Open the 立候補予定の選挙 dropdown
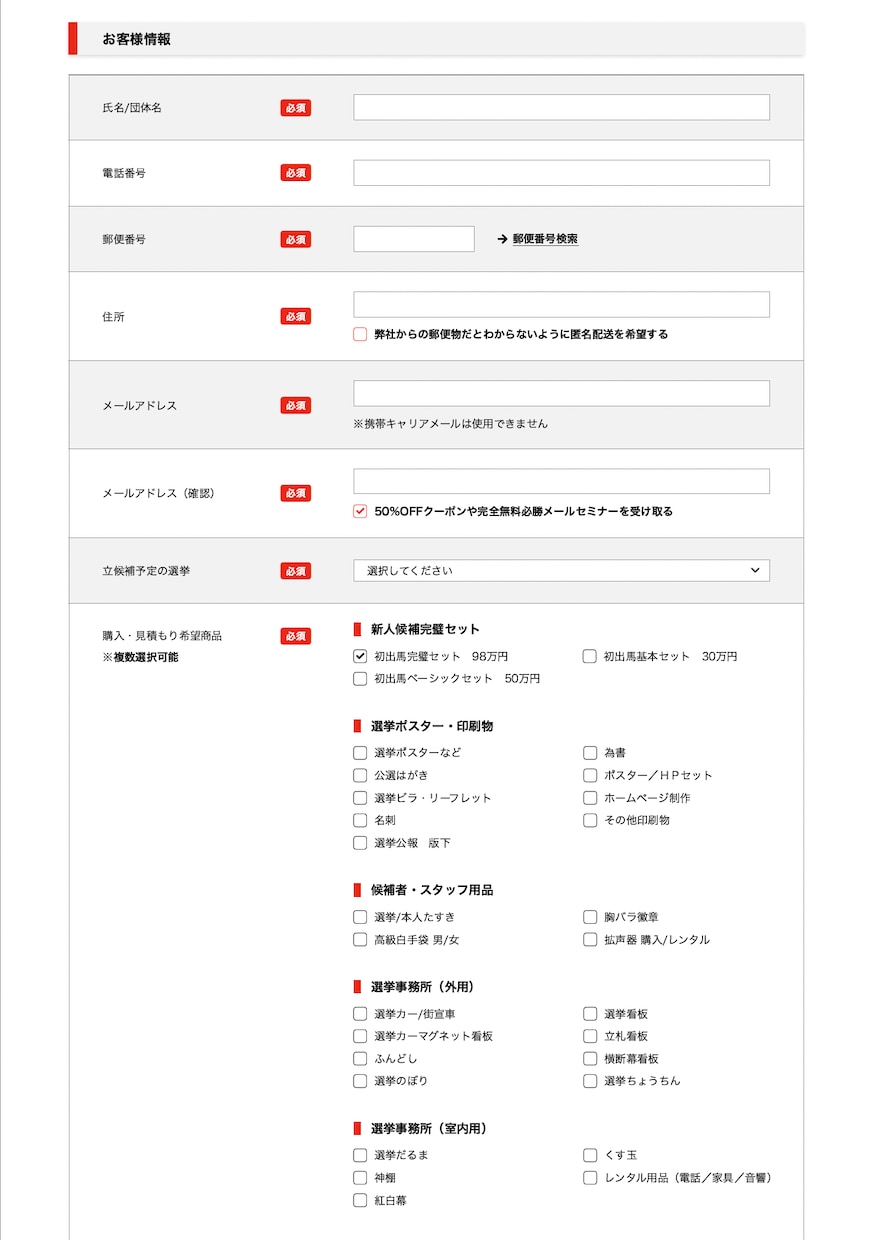This screenshot has width=869, height=1240. point(561,570)
